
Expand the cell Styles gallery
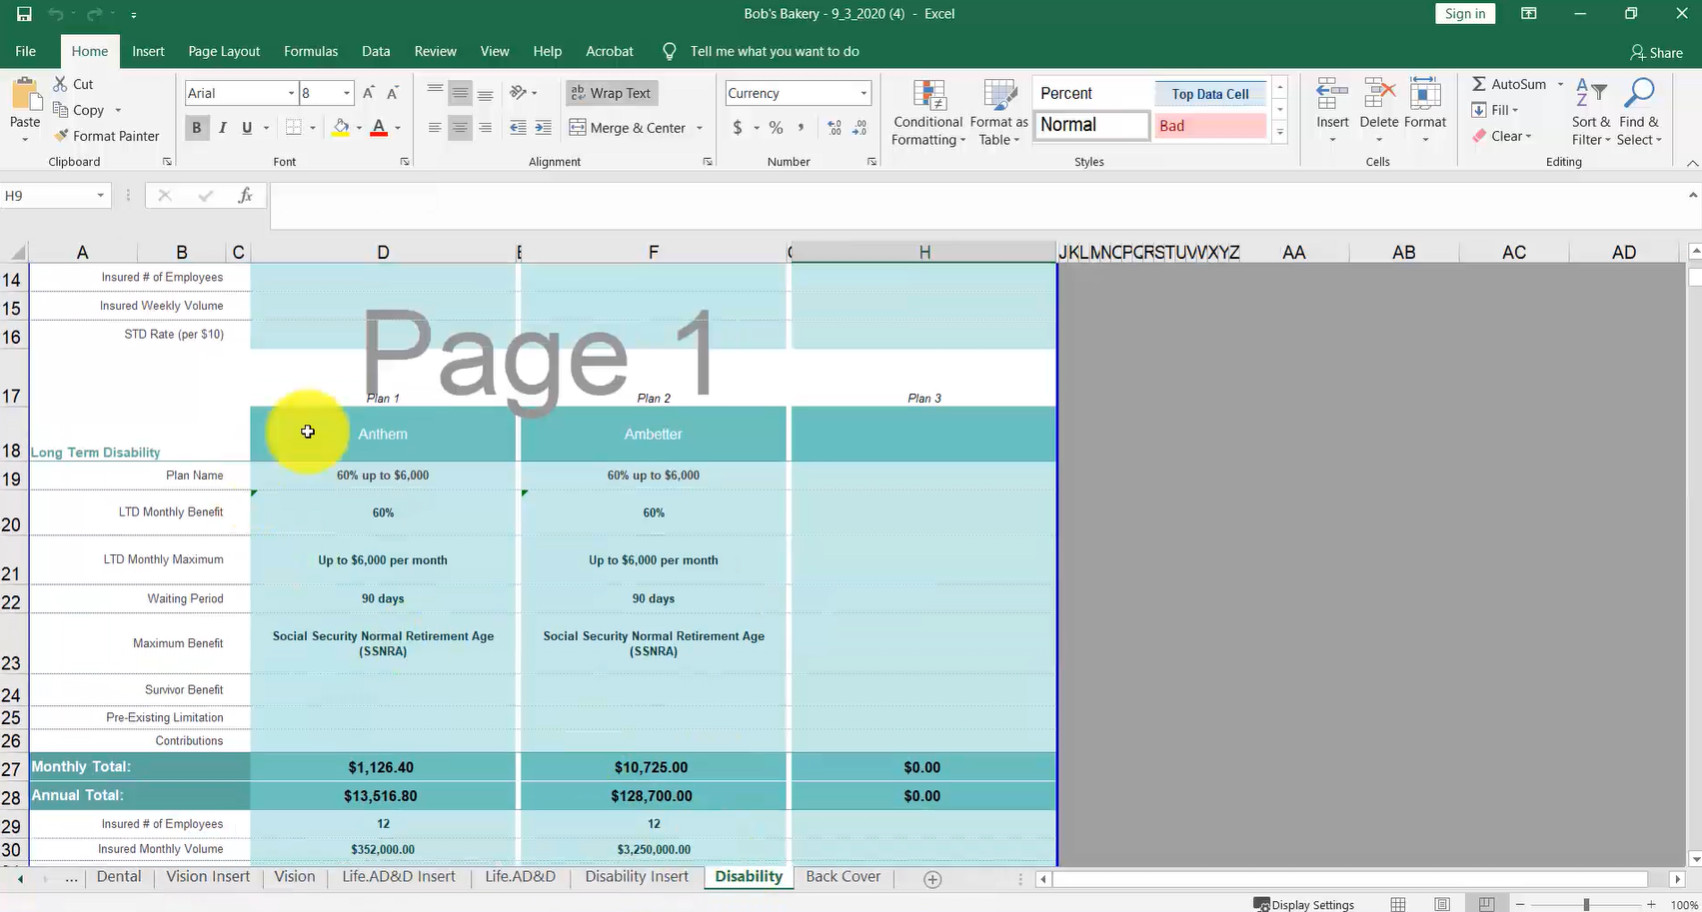pyautogui.click(x=1280, y=133)
